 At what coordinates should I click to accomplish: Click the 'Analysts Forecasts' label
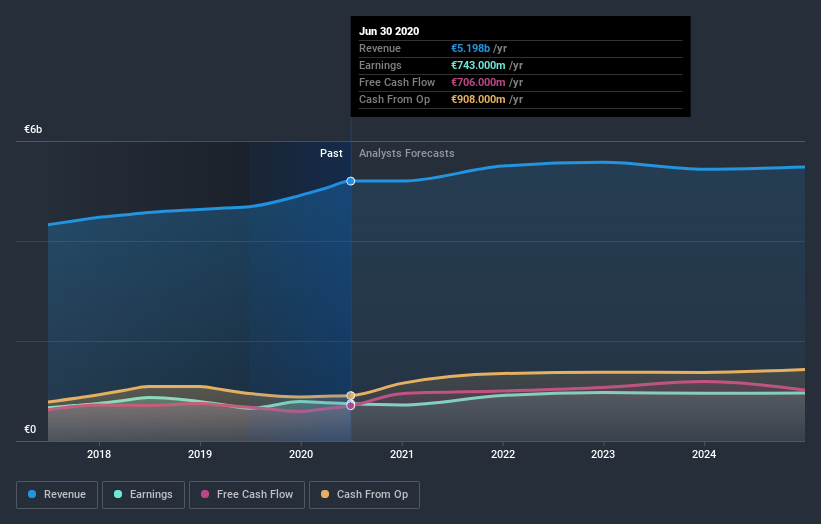pos(407,153)
